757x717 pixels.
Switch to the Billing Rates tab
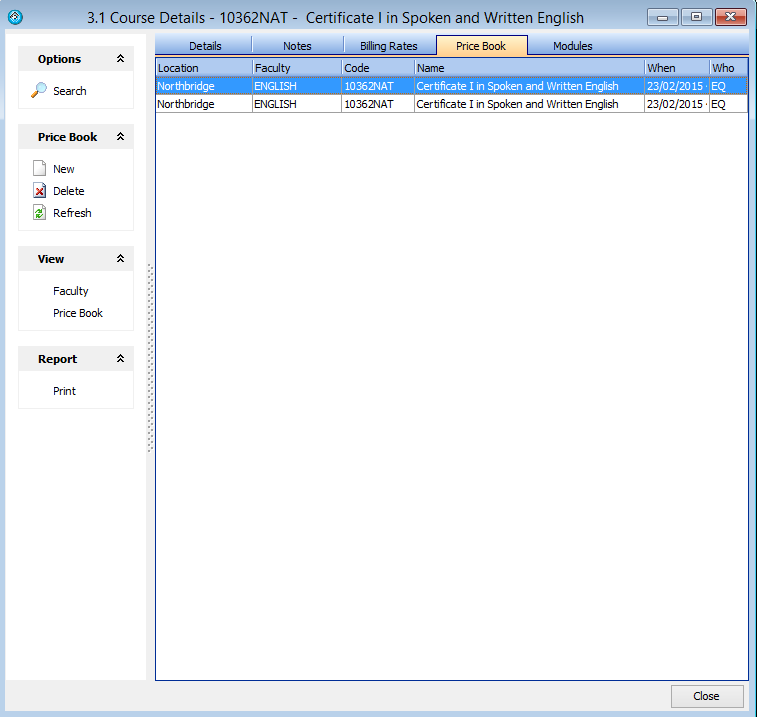[x=389, y=46]
